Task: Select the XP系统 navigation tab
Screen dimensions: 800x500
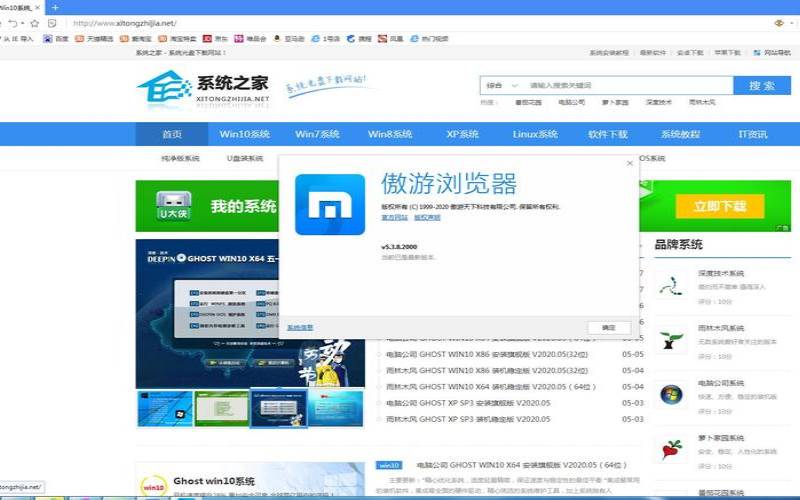Action: (x=462, y=134)
